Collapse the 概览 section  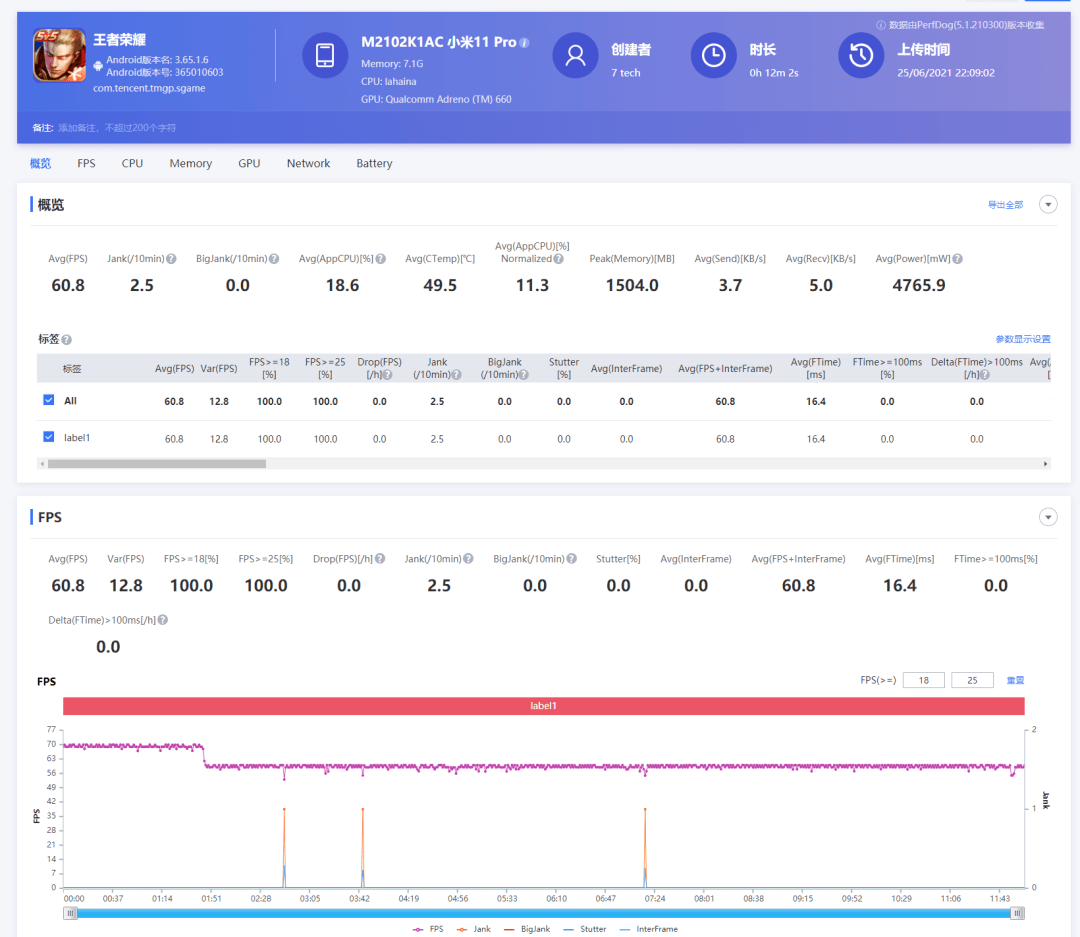(x=1048, y=204)
